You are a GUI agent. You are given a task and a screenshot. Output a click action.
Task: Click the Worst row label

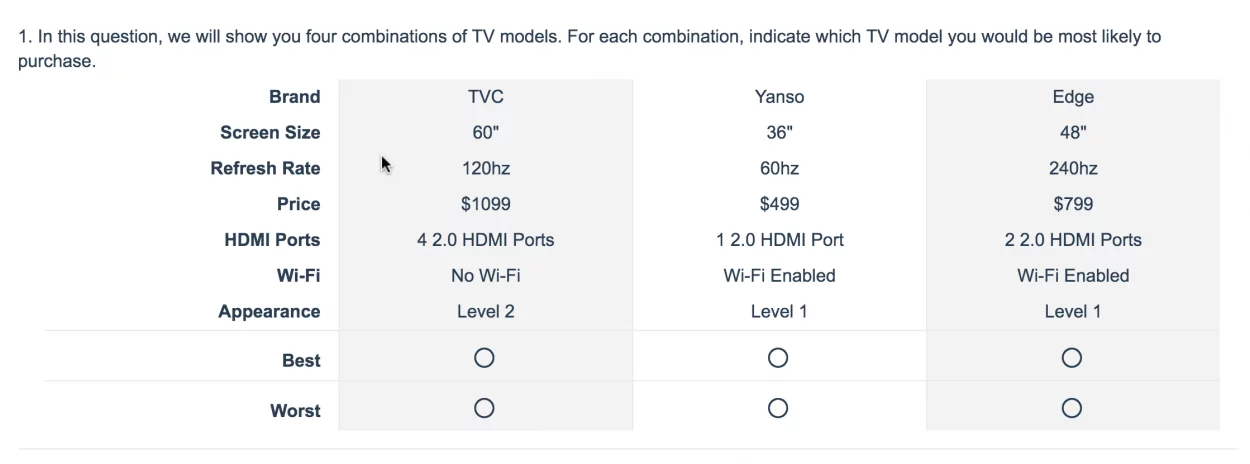click(295, 411)
